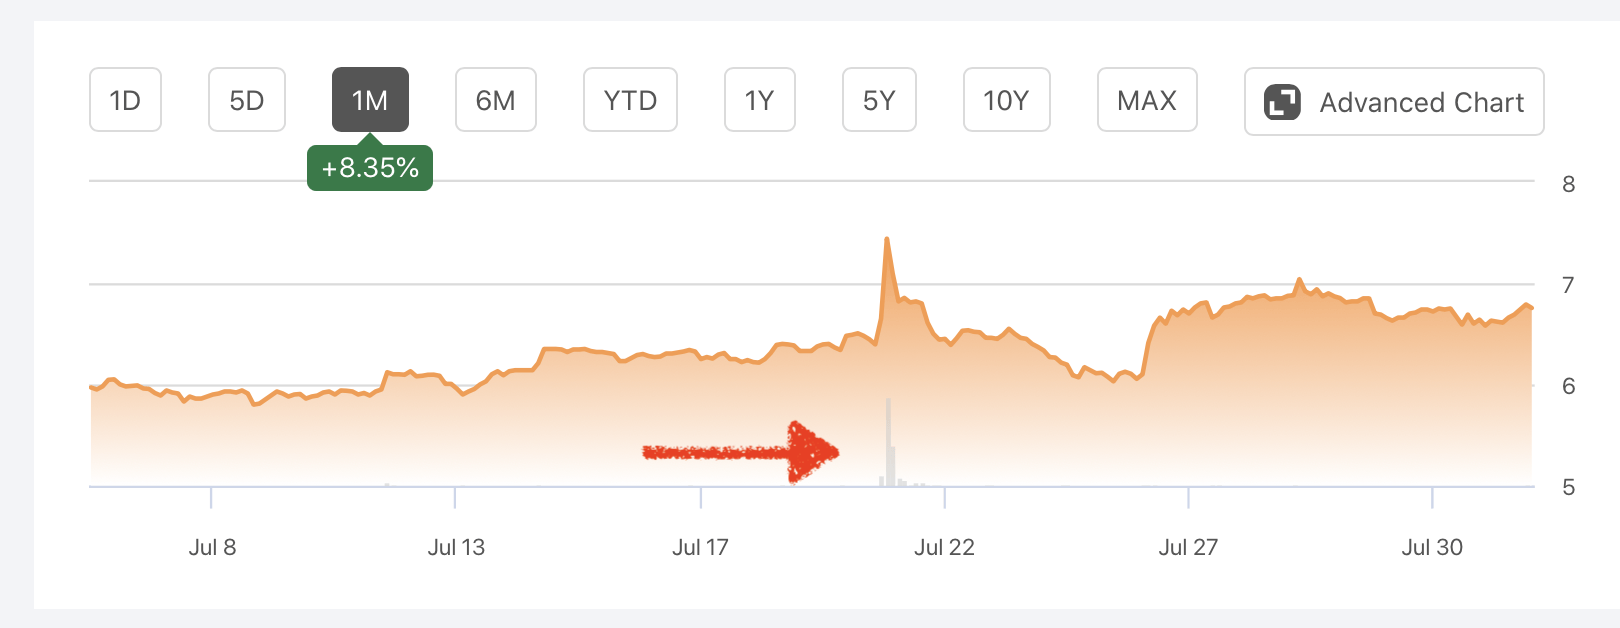Click the Jul 17 axis label
This screenshot has height=628, width=1620.
pos(700,547)
